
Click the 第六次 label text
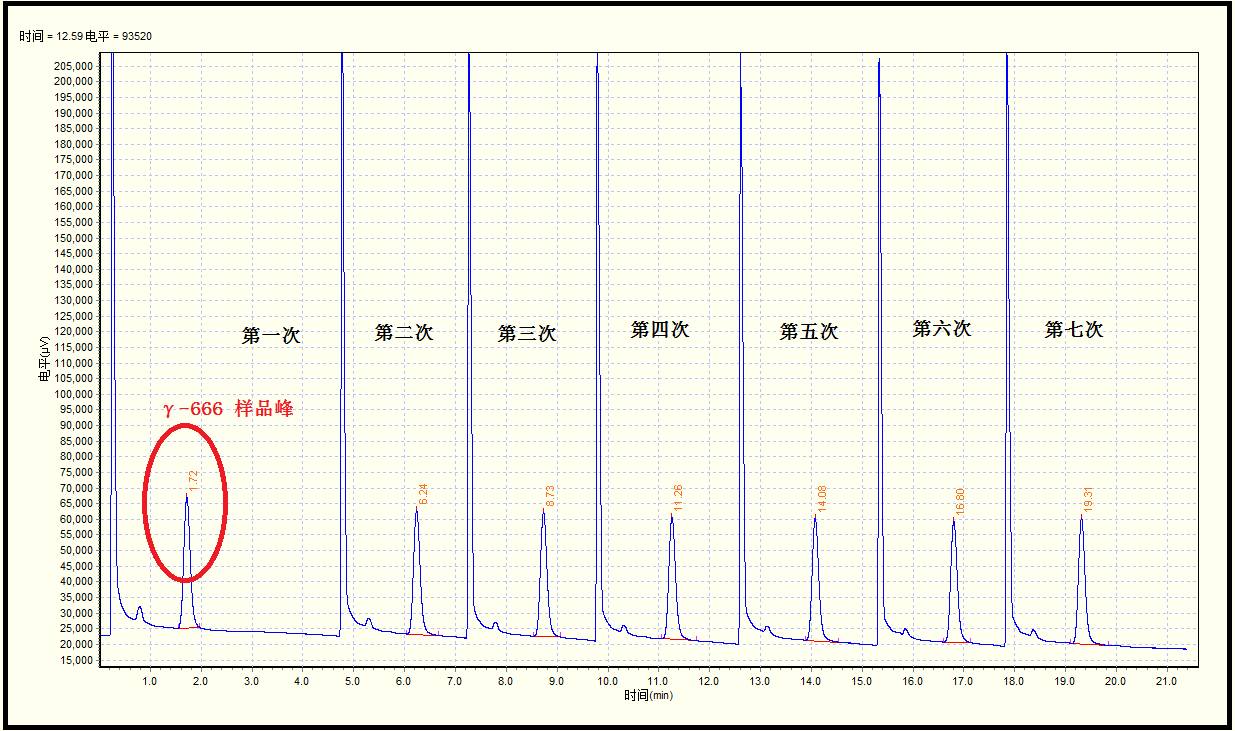942,328
